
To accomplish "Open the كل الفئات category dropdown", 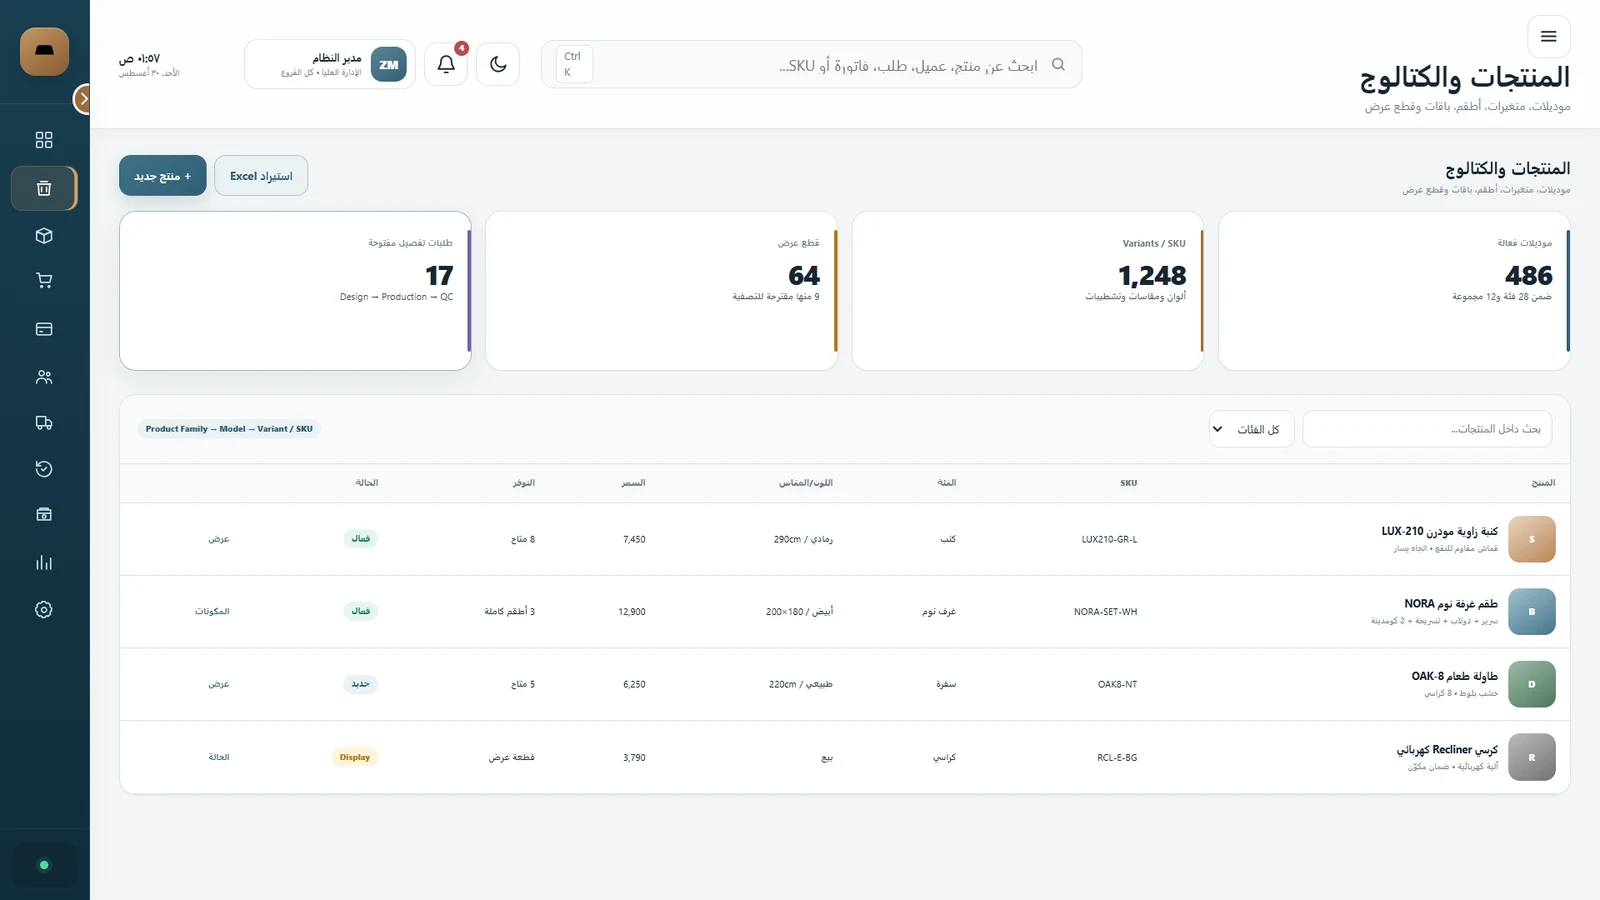I will tap(1251, 429).
